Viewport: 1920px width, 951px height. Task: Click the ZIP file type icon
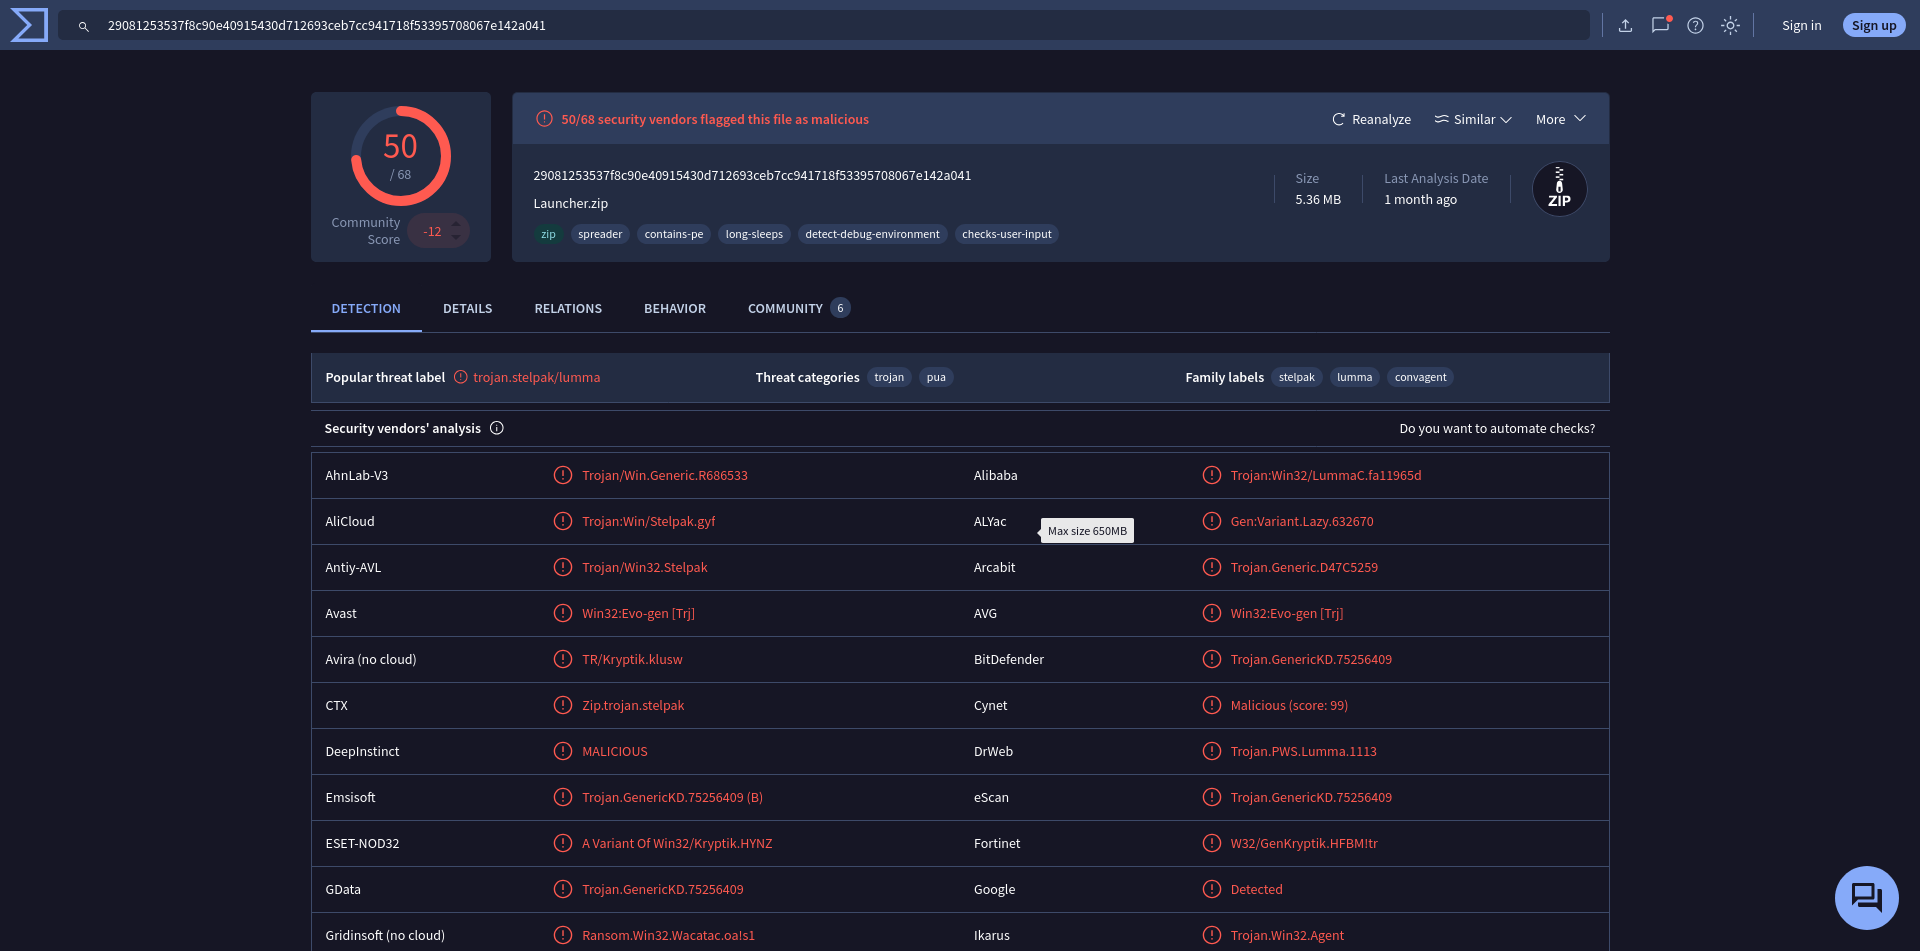(1559, 189)
